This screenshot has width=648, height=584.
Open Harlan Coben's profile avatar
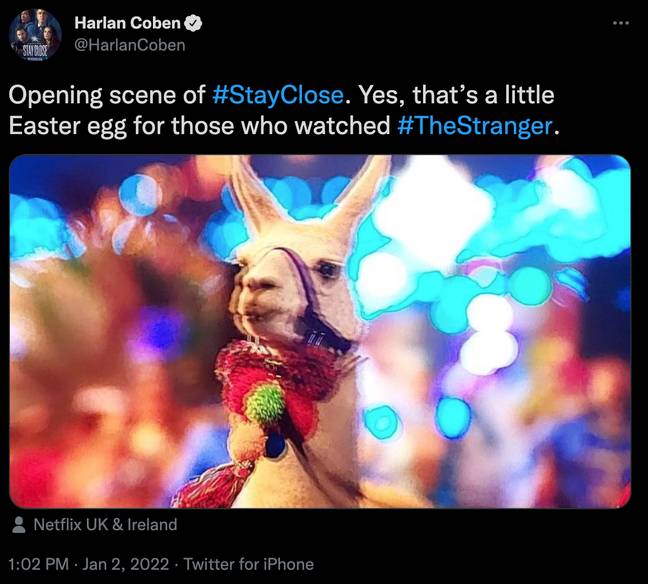35,35
